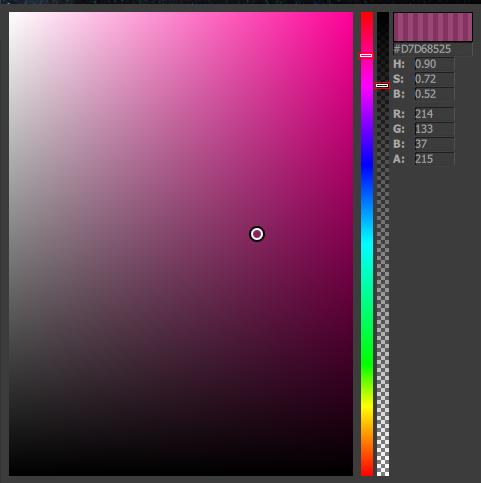Screen dimensions: 481x483
Task: Click the G green value 133 field
Action: coord(434,129)
